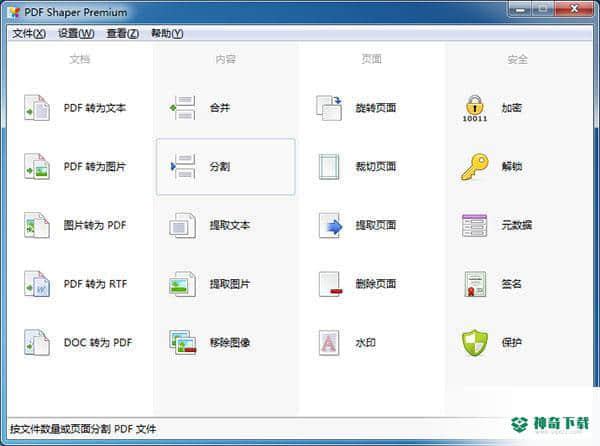Viewport: 600px width, 446px height.
Task: Select the 分割 label text
Action: point(220,166)
